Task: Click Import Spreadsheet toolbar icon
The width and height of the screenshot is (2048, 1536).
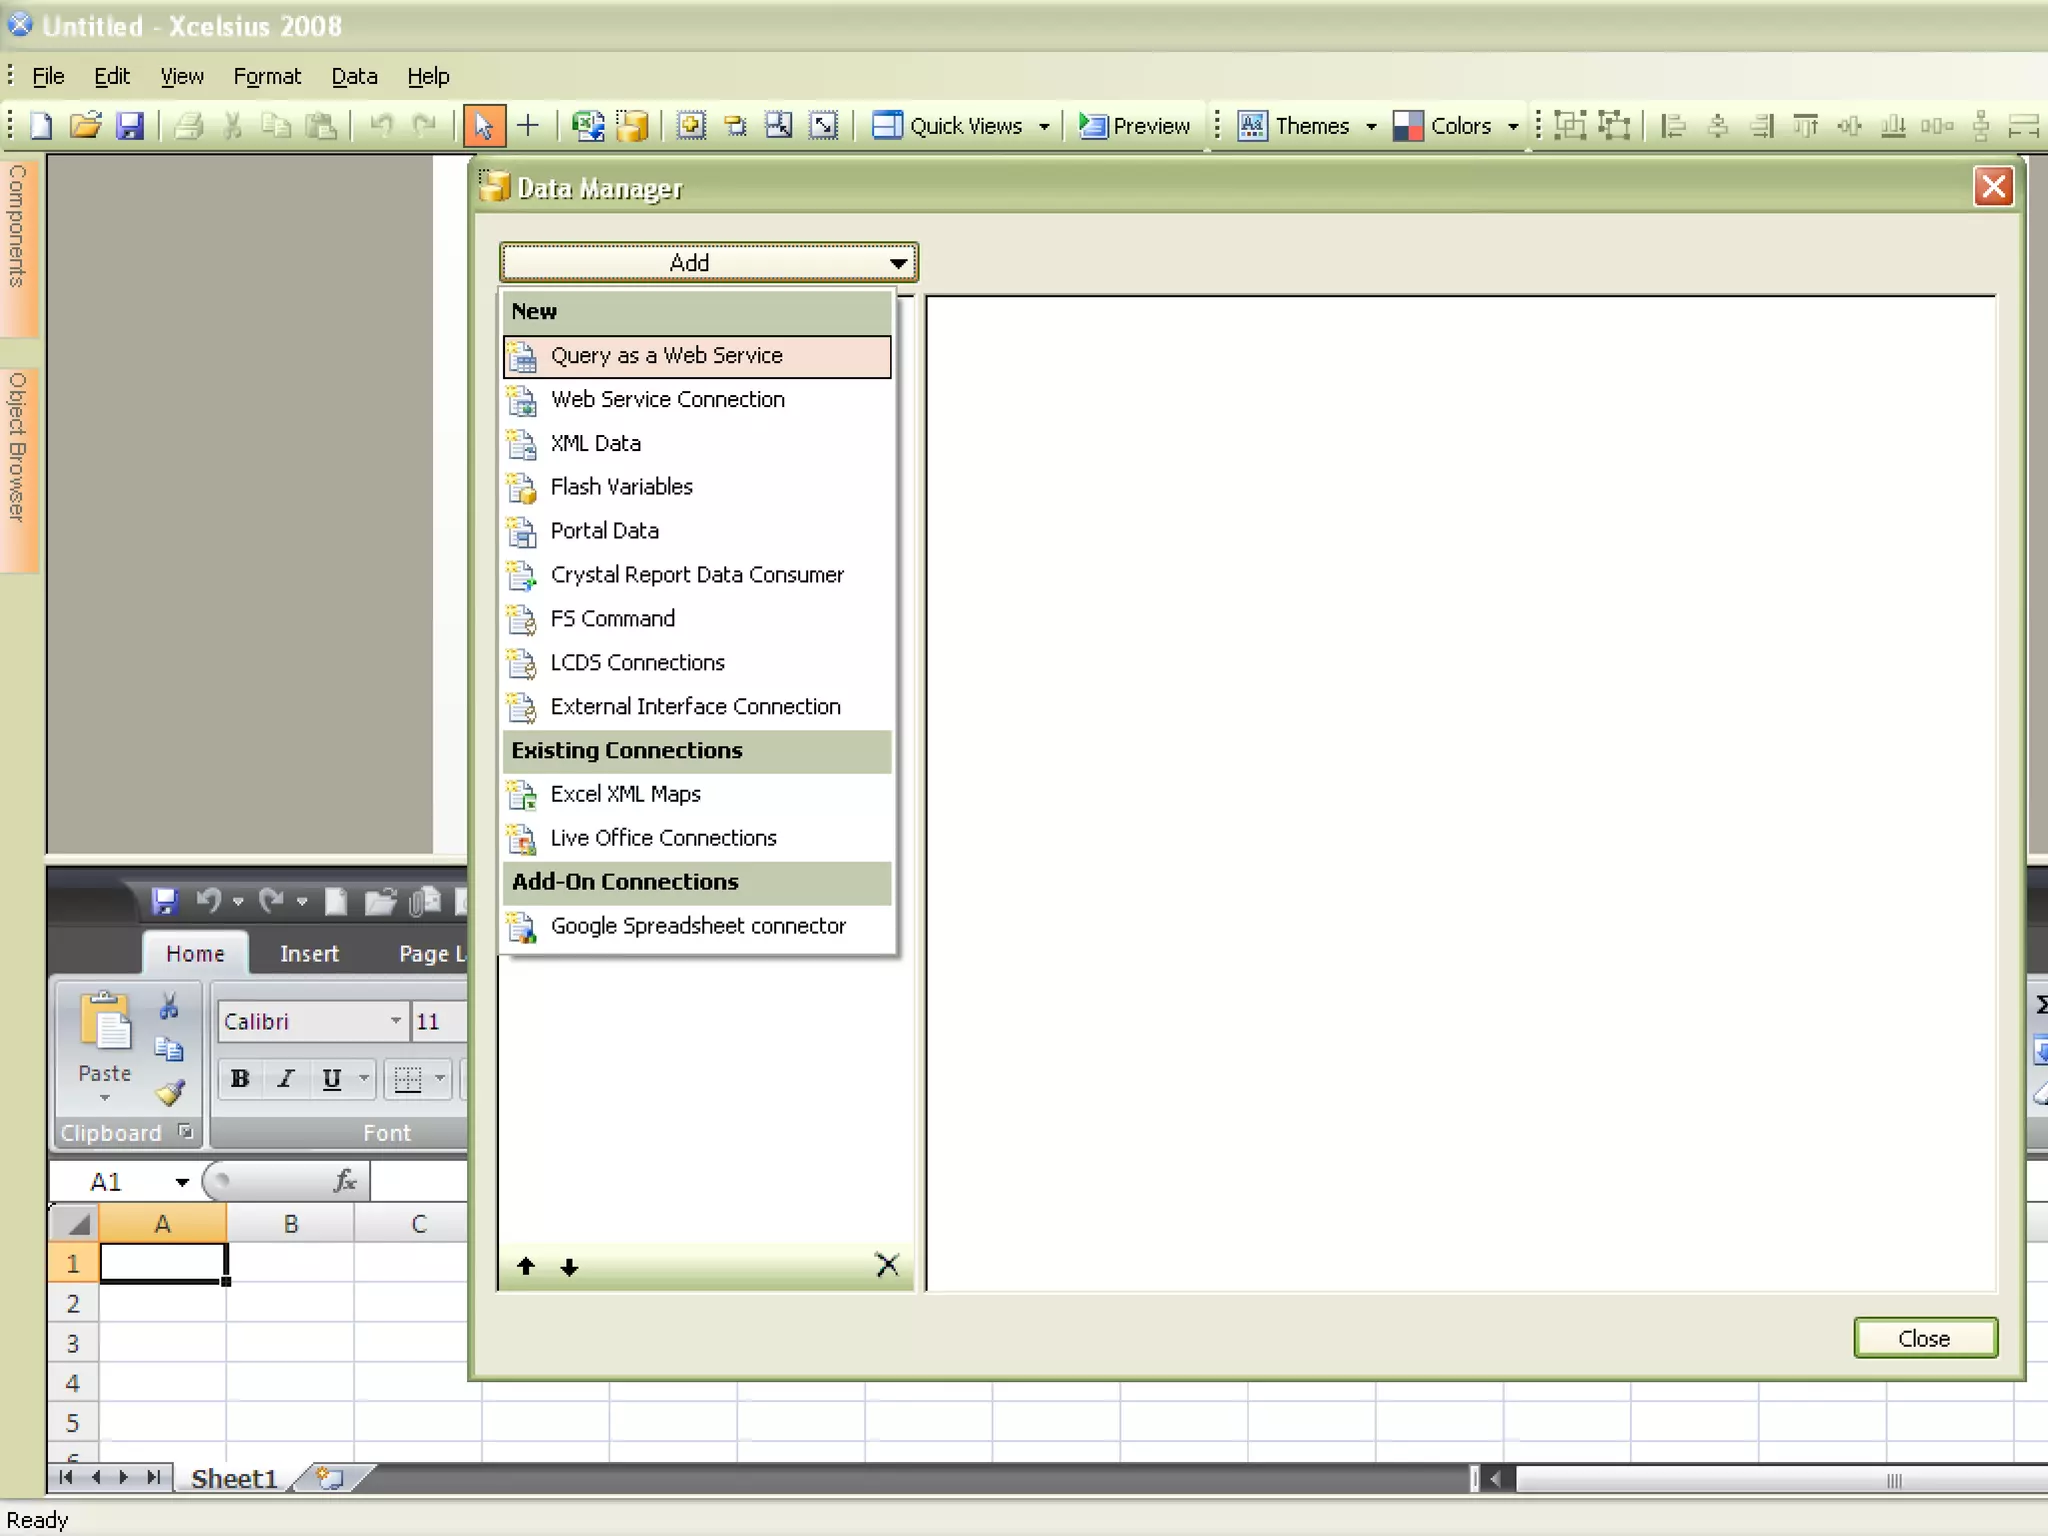Action: (588, 126)
